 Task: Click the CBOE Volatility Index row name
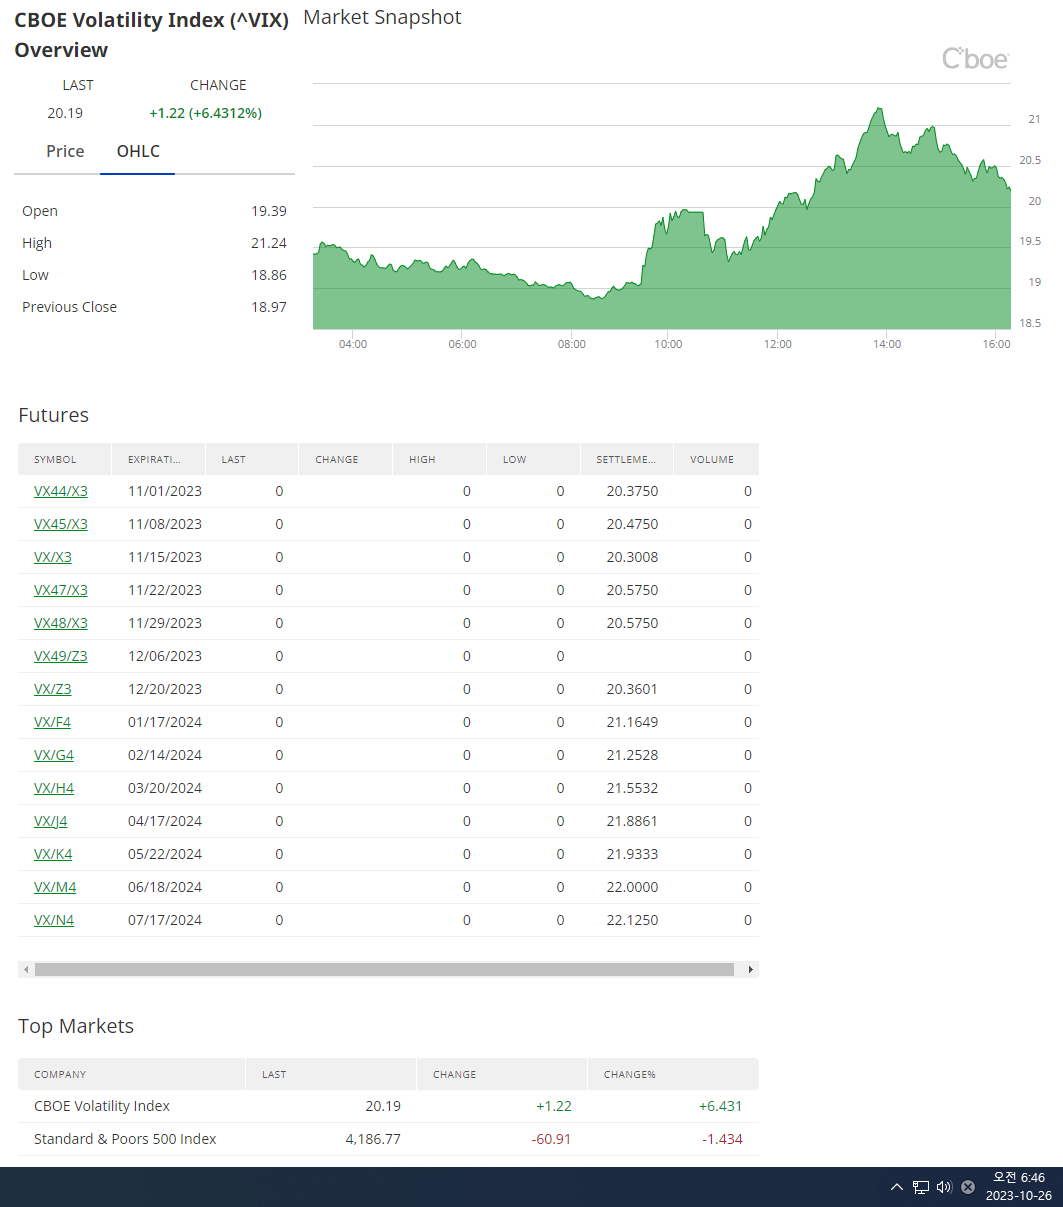point(102,1106)
